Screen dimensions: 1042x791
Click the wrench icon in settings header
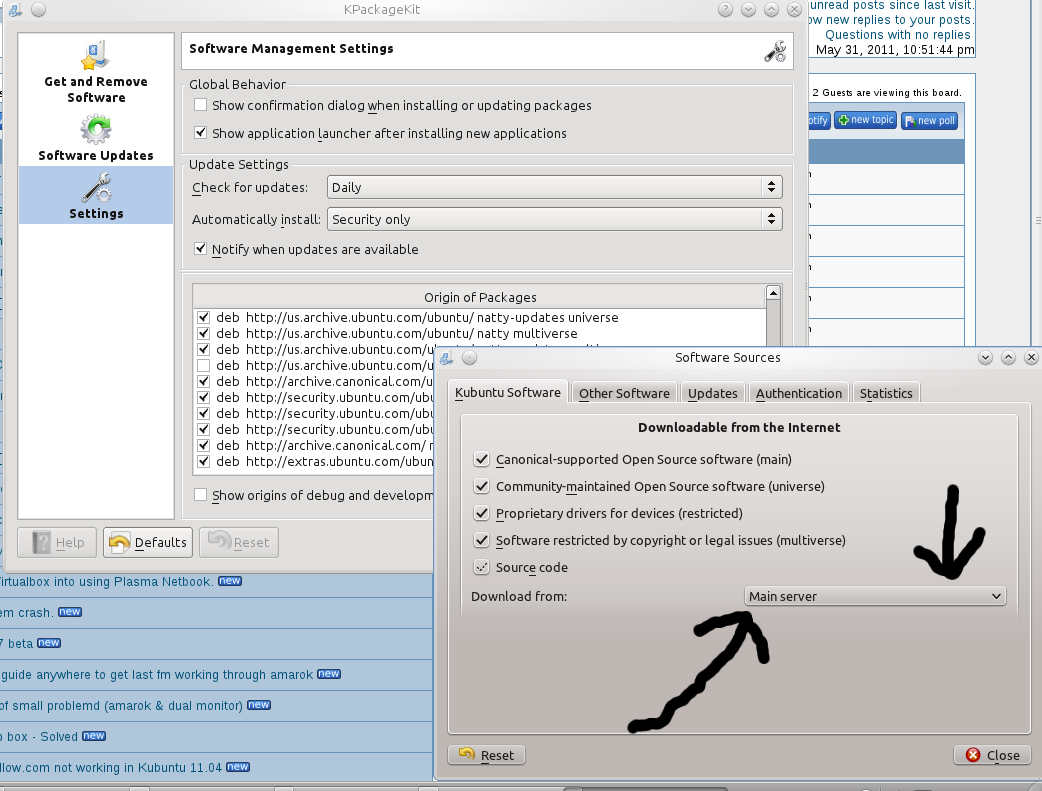pos(775,51)
